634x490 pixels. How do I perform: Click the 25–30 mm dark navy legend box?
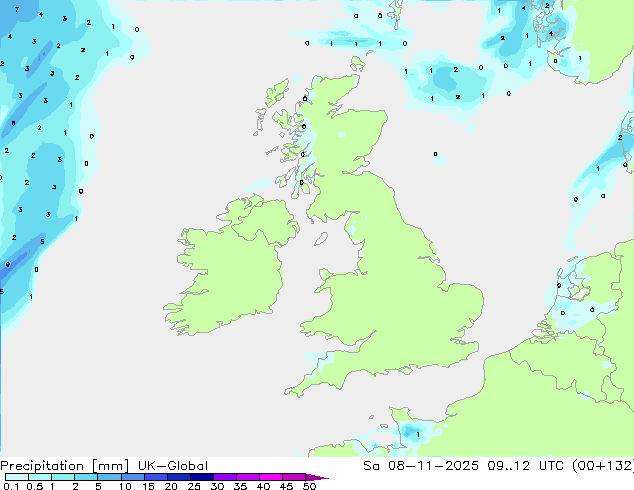click(202, 477)
